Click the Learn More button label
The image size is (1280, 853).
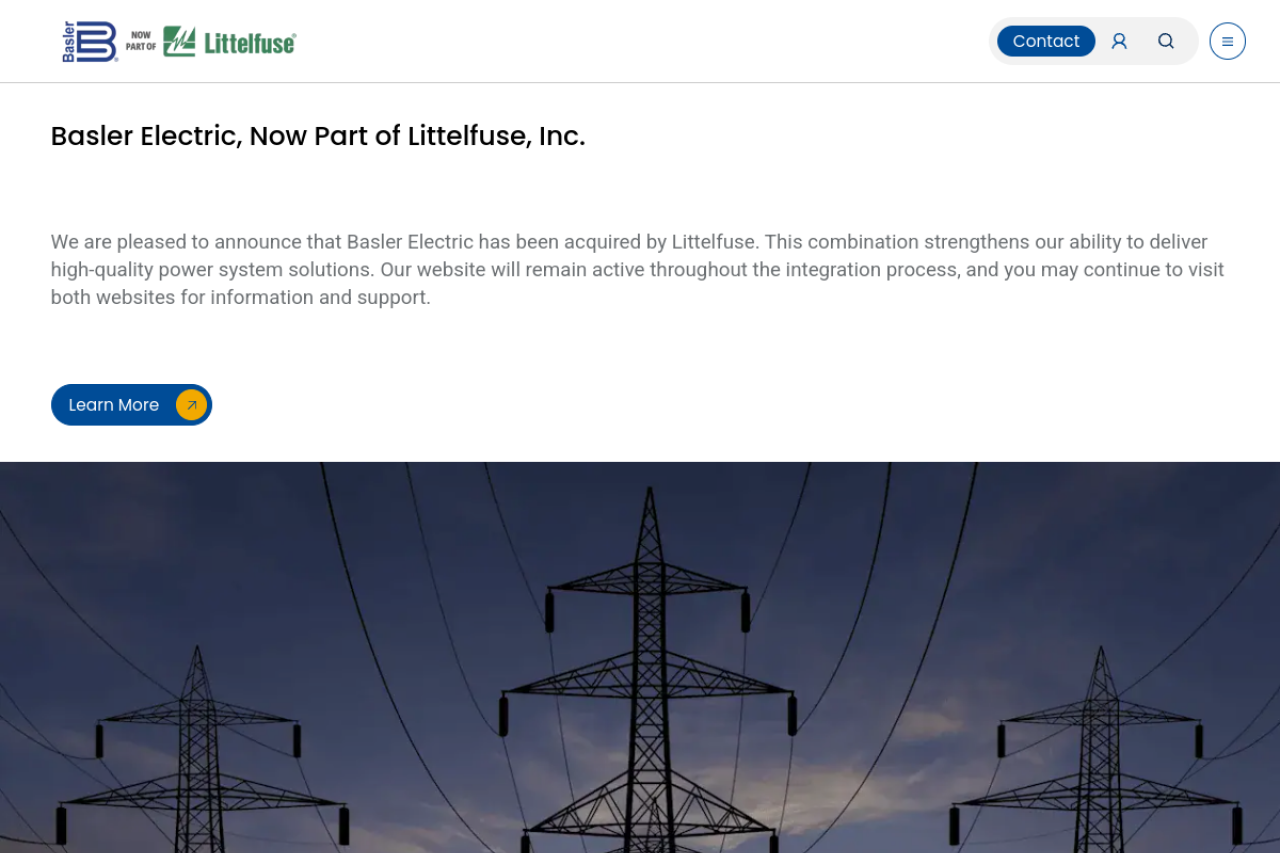[x=114, y=405]
